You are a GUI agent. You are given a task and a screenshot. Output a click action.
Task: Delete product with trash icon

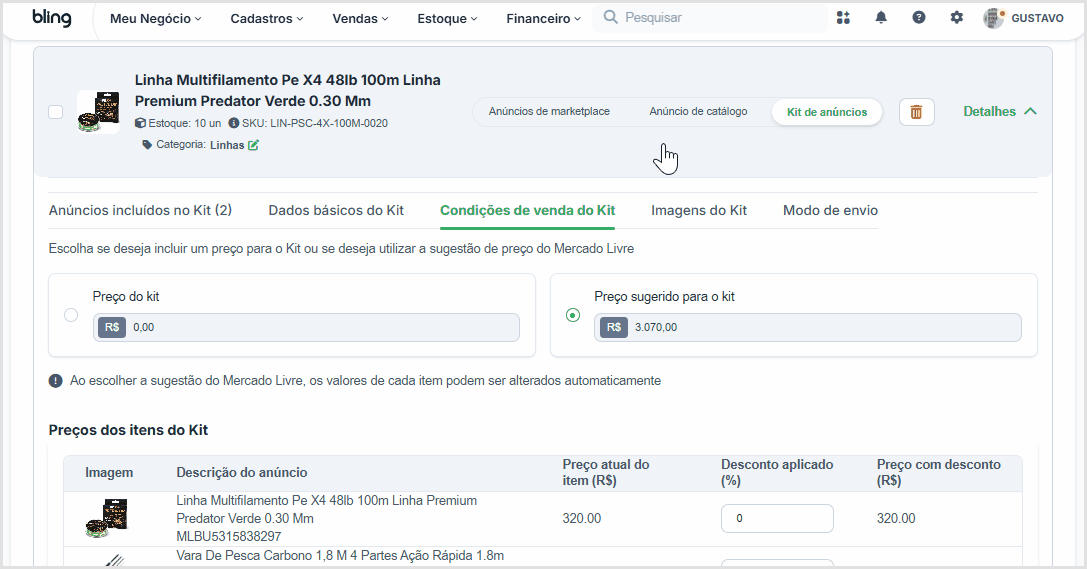coord(916,112)
